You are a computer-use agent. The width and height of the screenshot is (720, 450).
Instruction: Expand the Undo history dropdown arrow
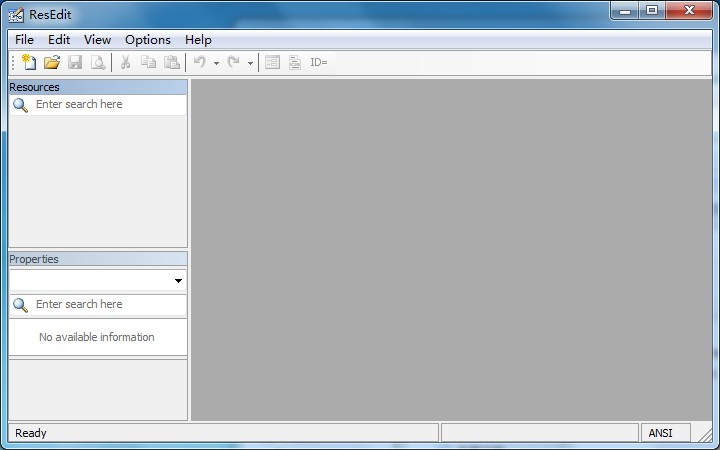click(x=216, y=63)
